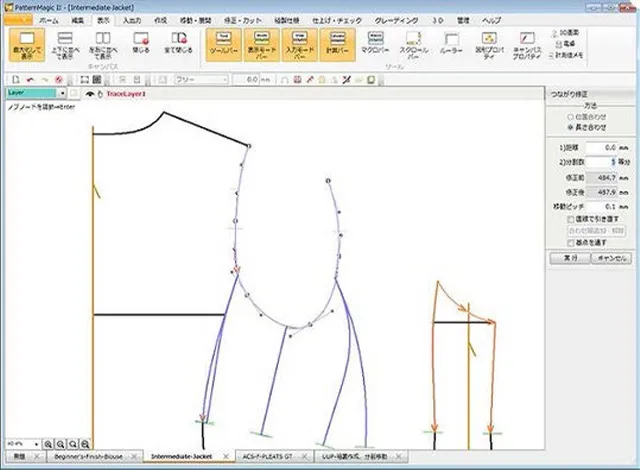This screenshot has width=640, height=470.
Task: Enable the 直線で引き直す checkbox
Action: pyautogui.click(x=570, y=217)
